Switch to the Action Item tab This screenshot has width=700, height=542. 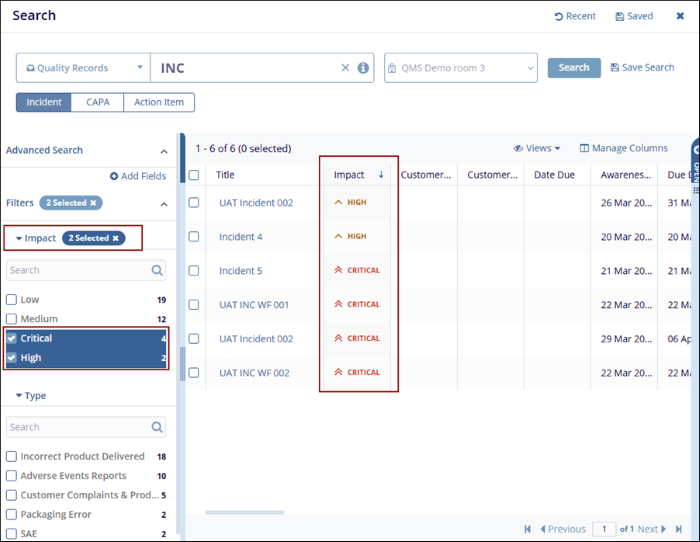tap(159, 102)
